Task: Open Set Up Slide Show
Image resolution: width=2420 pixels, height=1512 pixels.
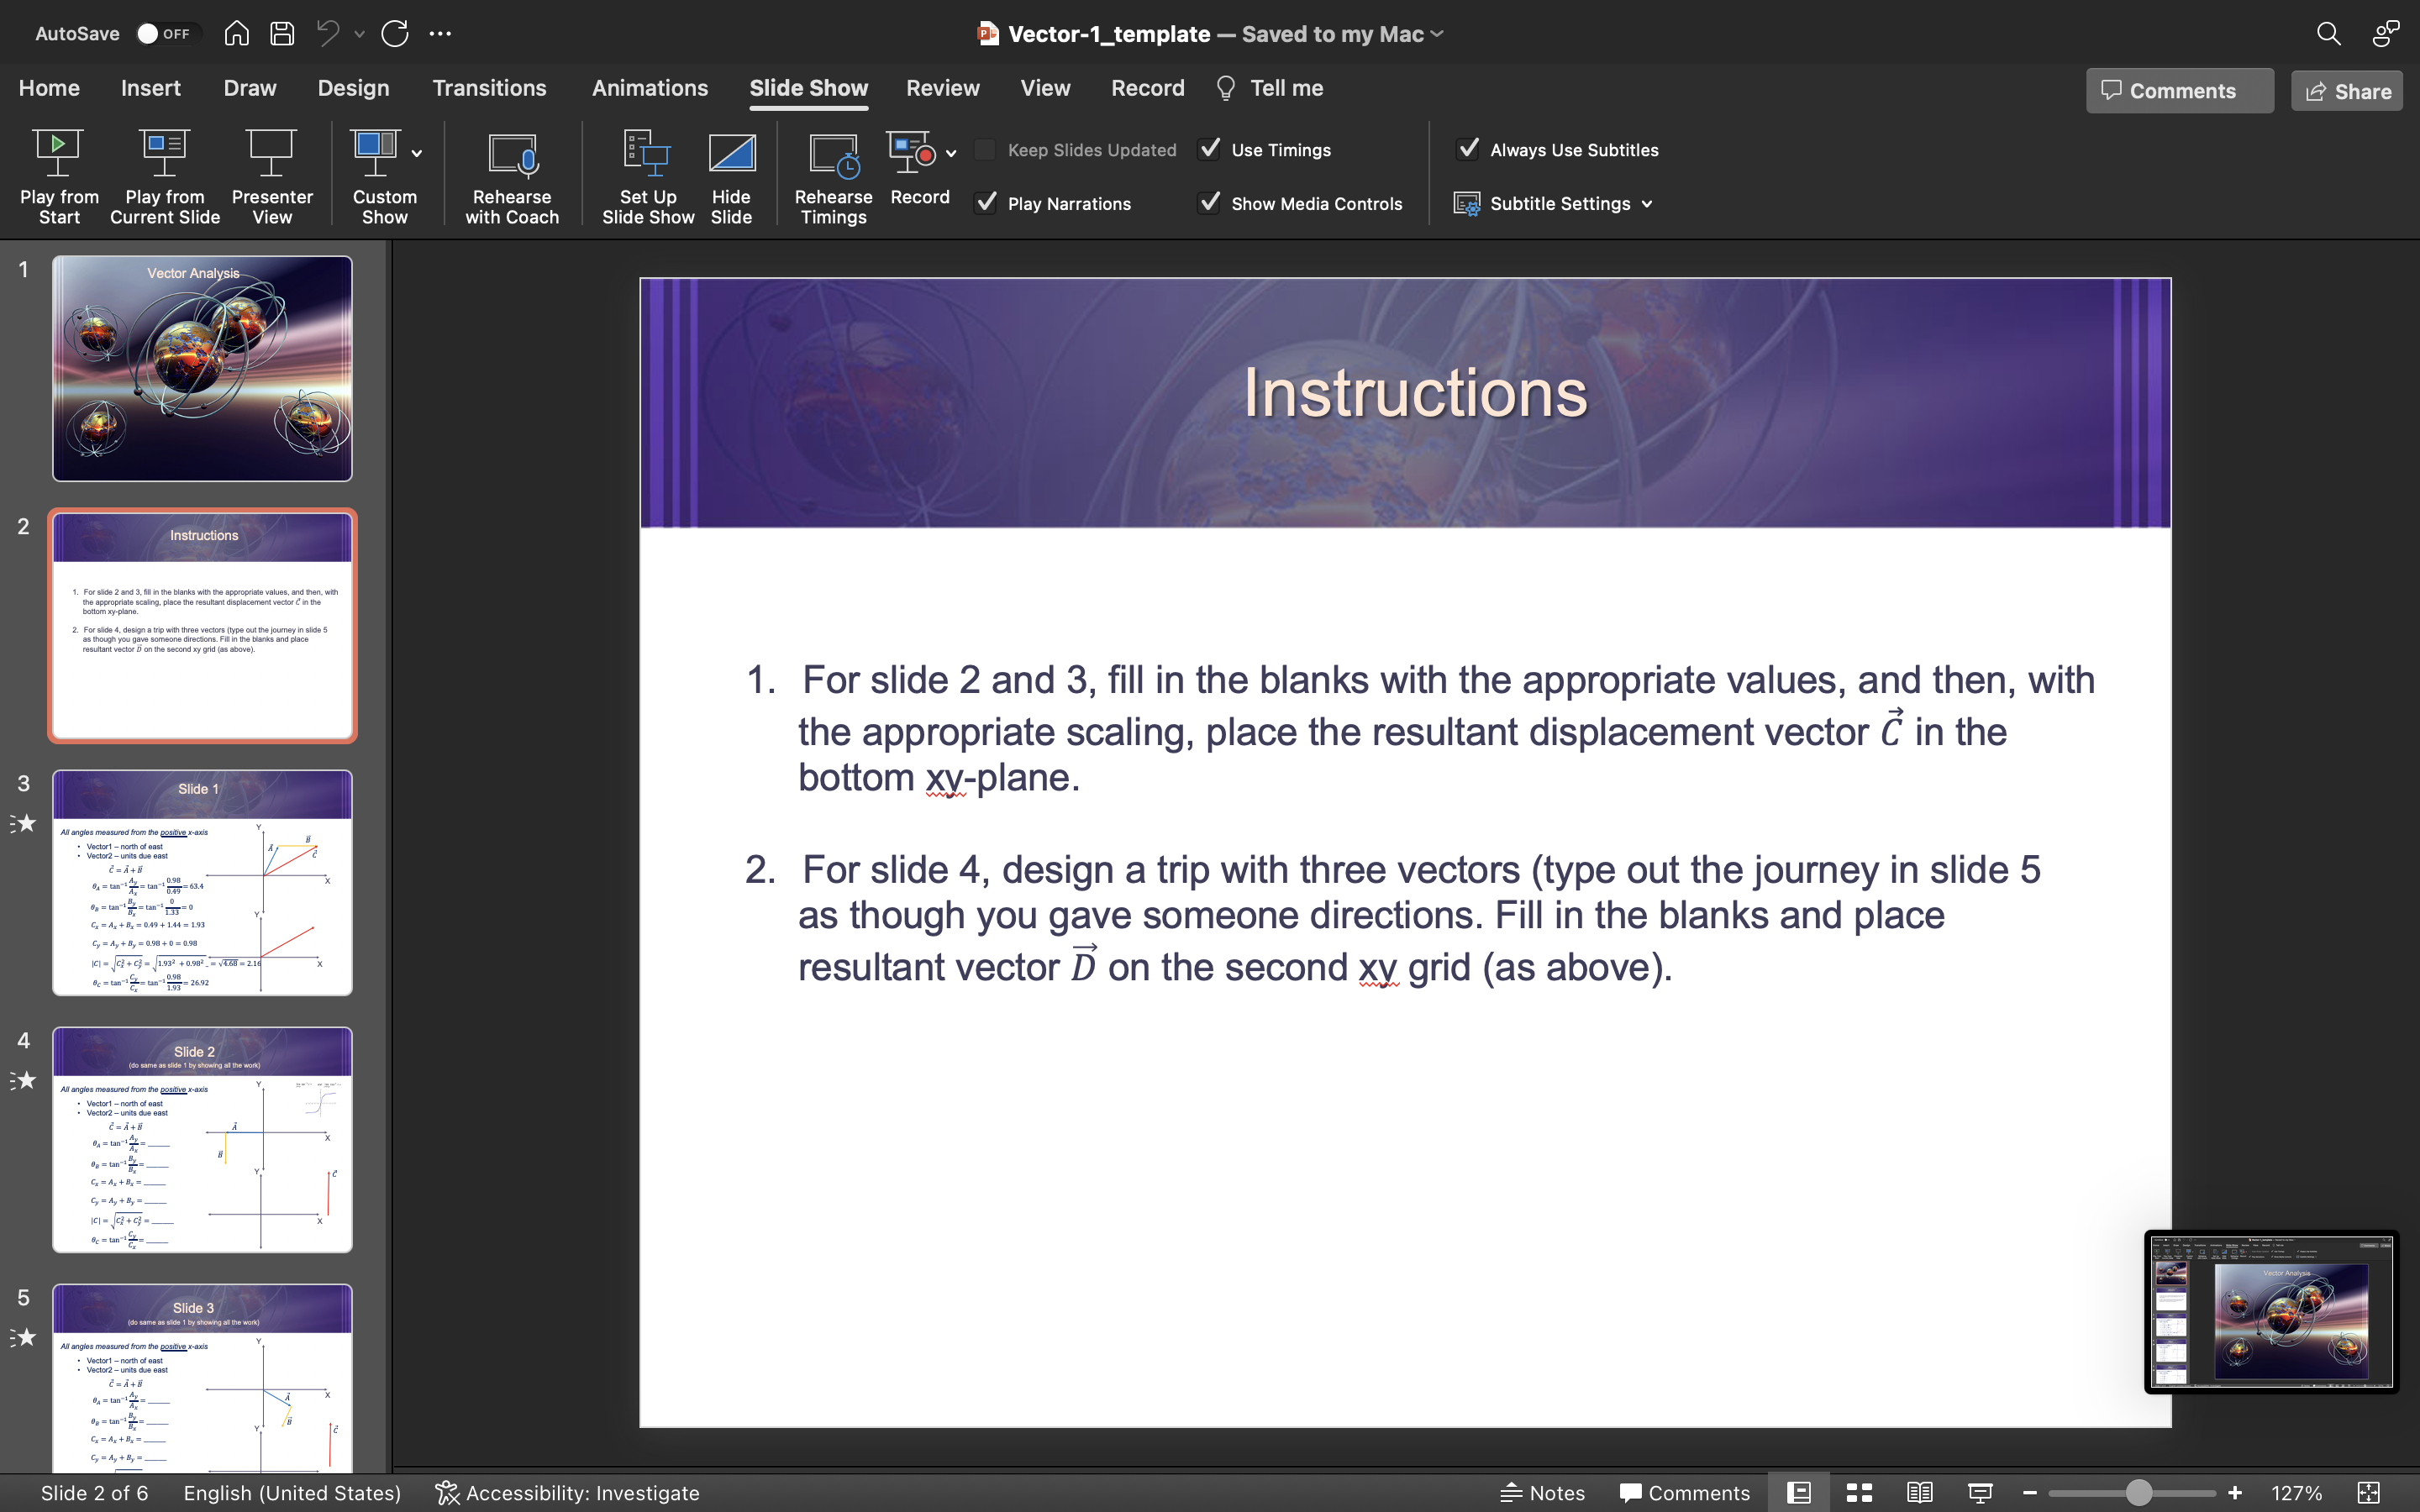Action: [x=647, y=176]
